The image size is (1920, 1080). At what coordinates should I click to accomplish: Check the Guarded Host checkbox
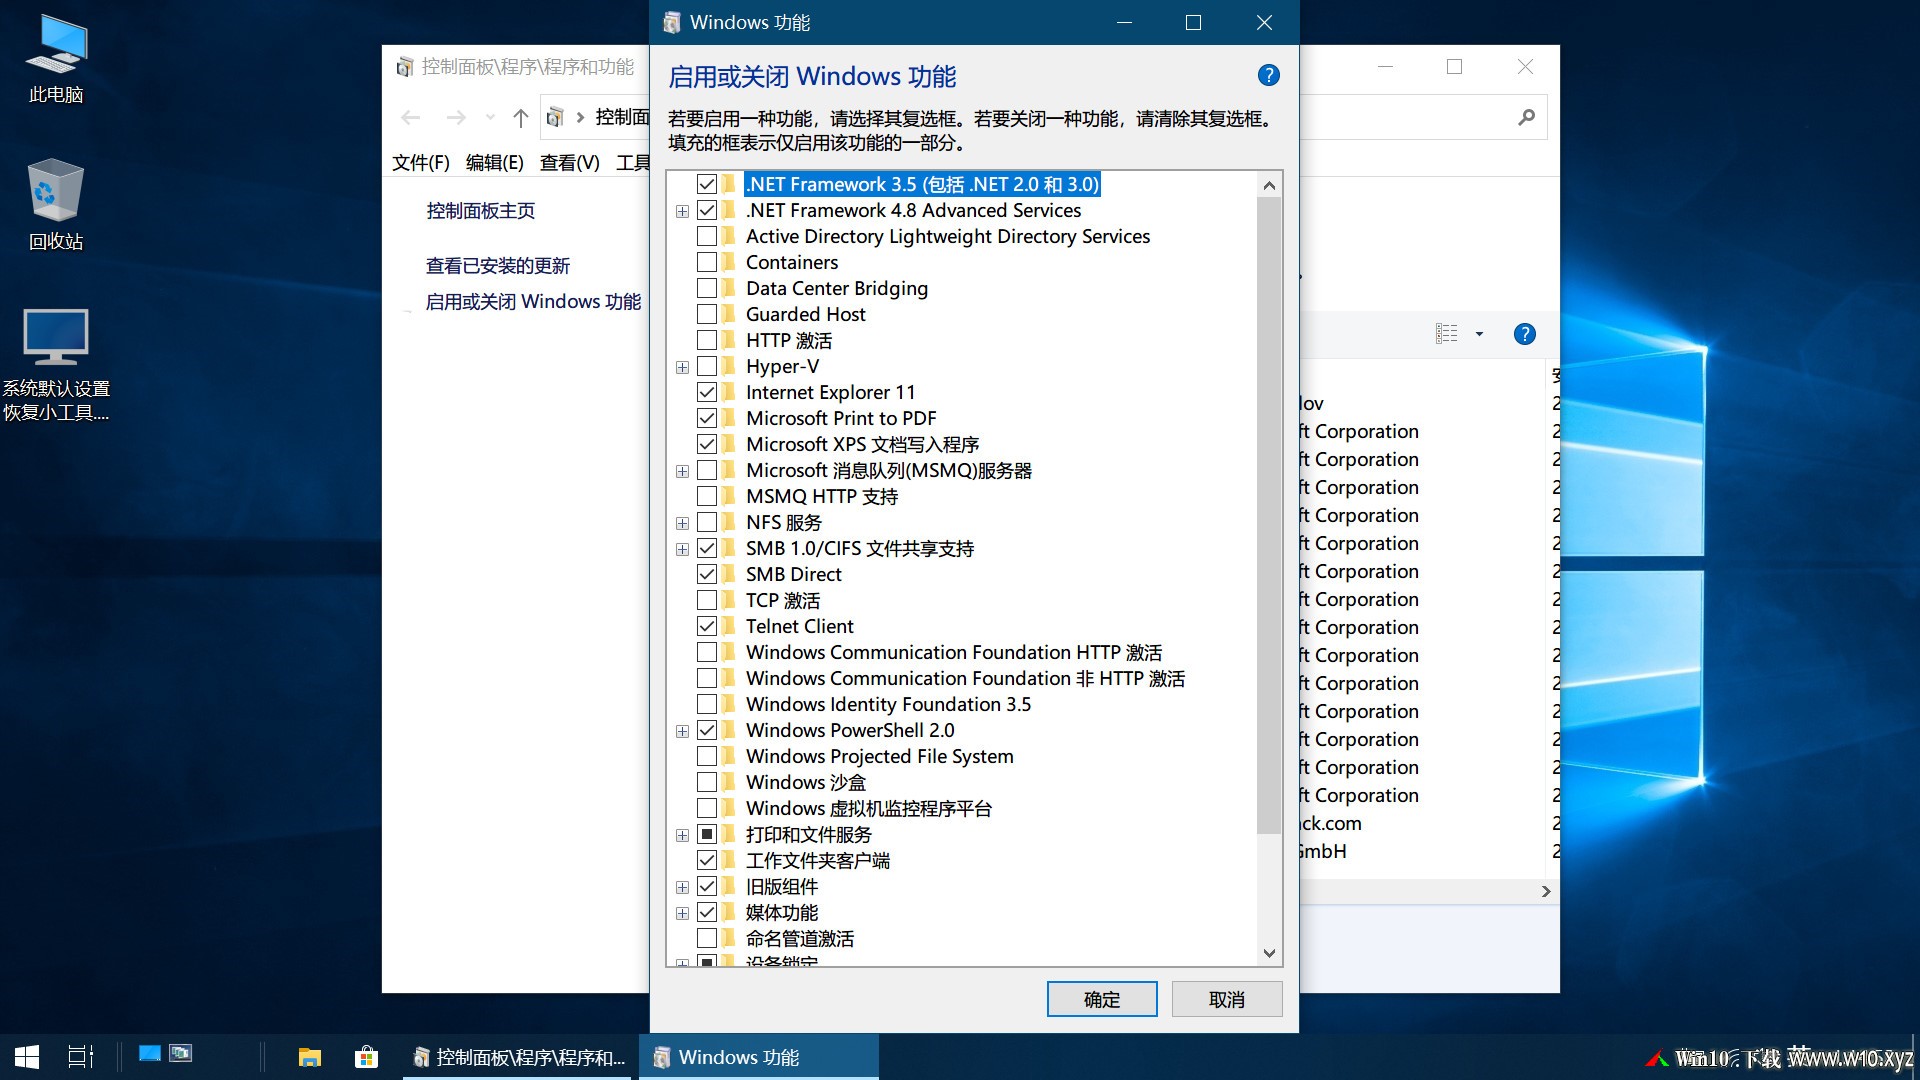[x=707, y=314]
